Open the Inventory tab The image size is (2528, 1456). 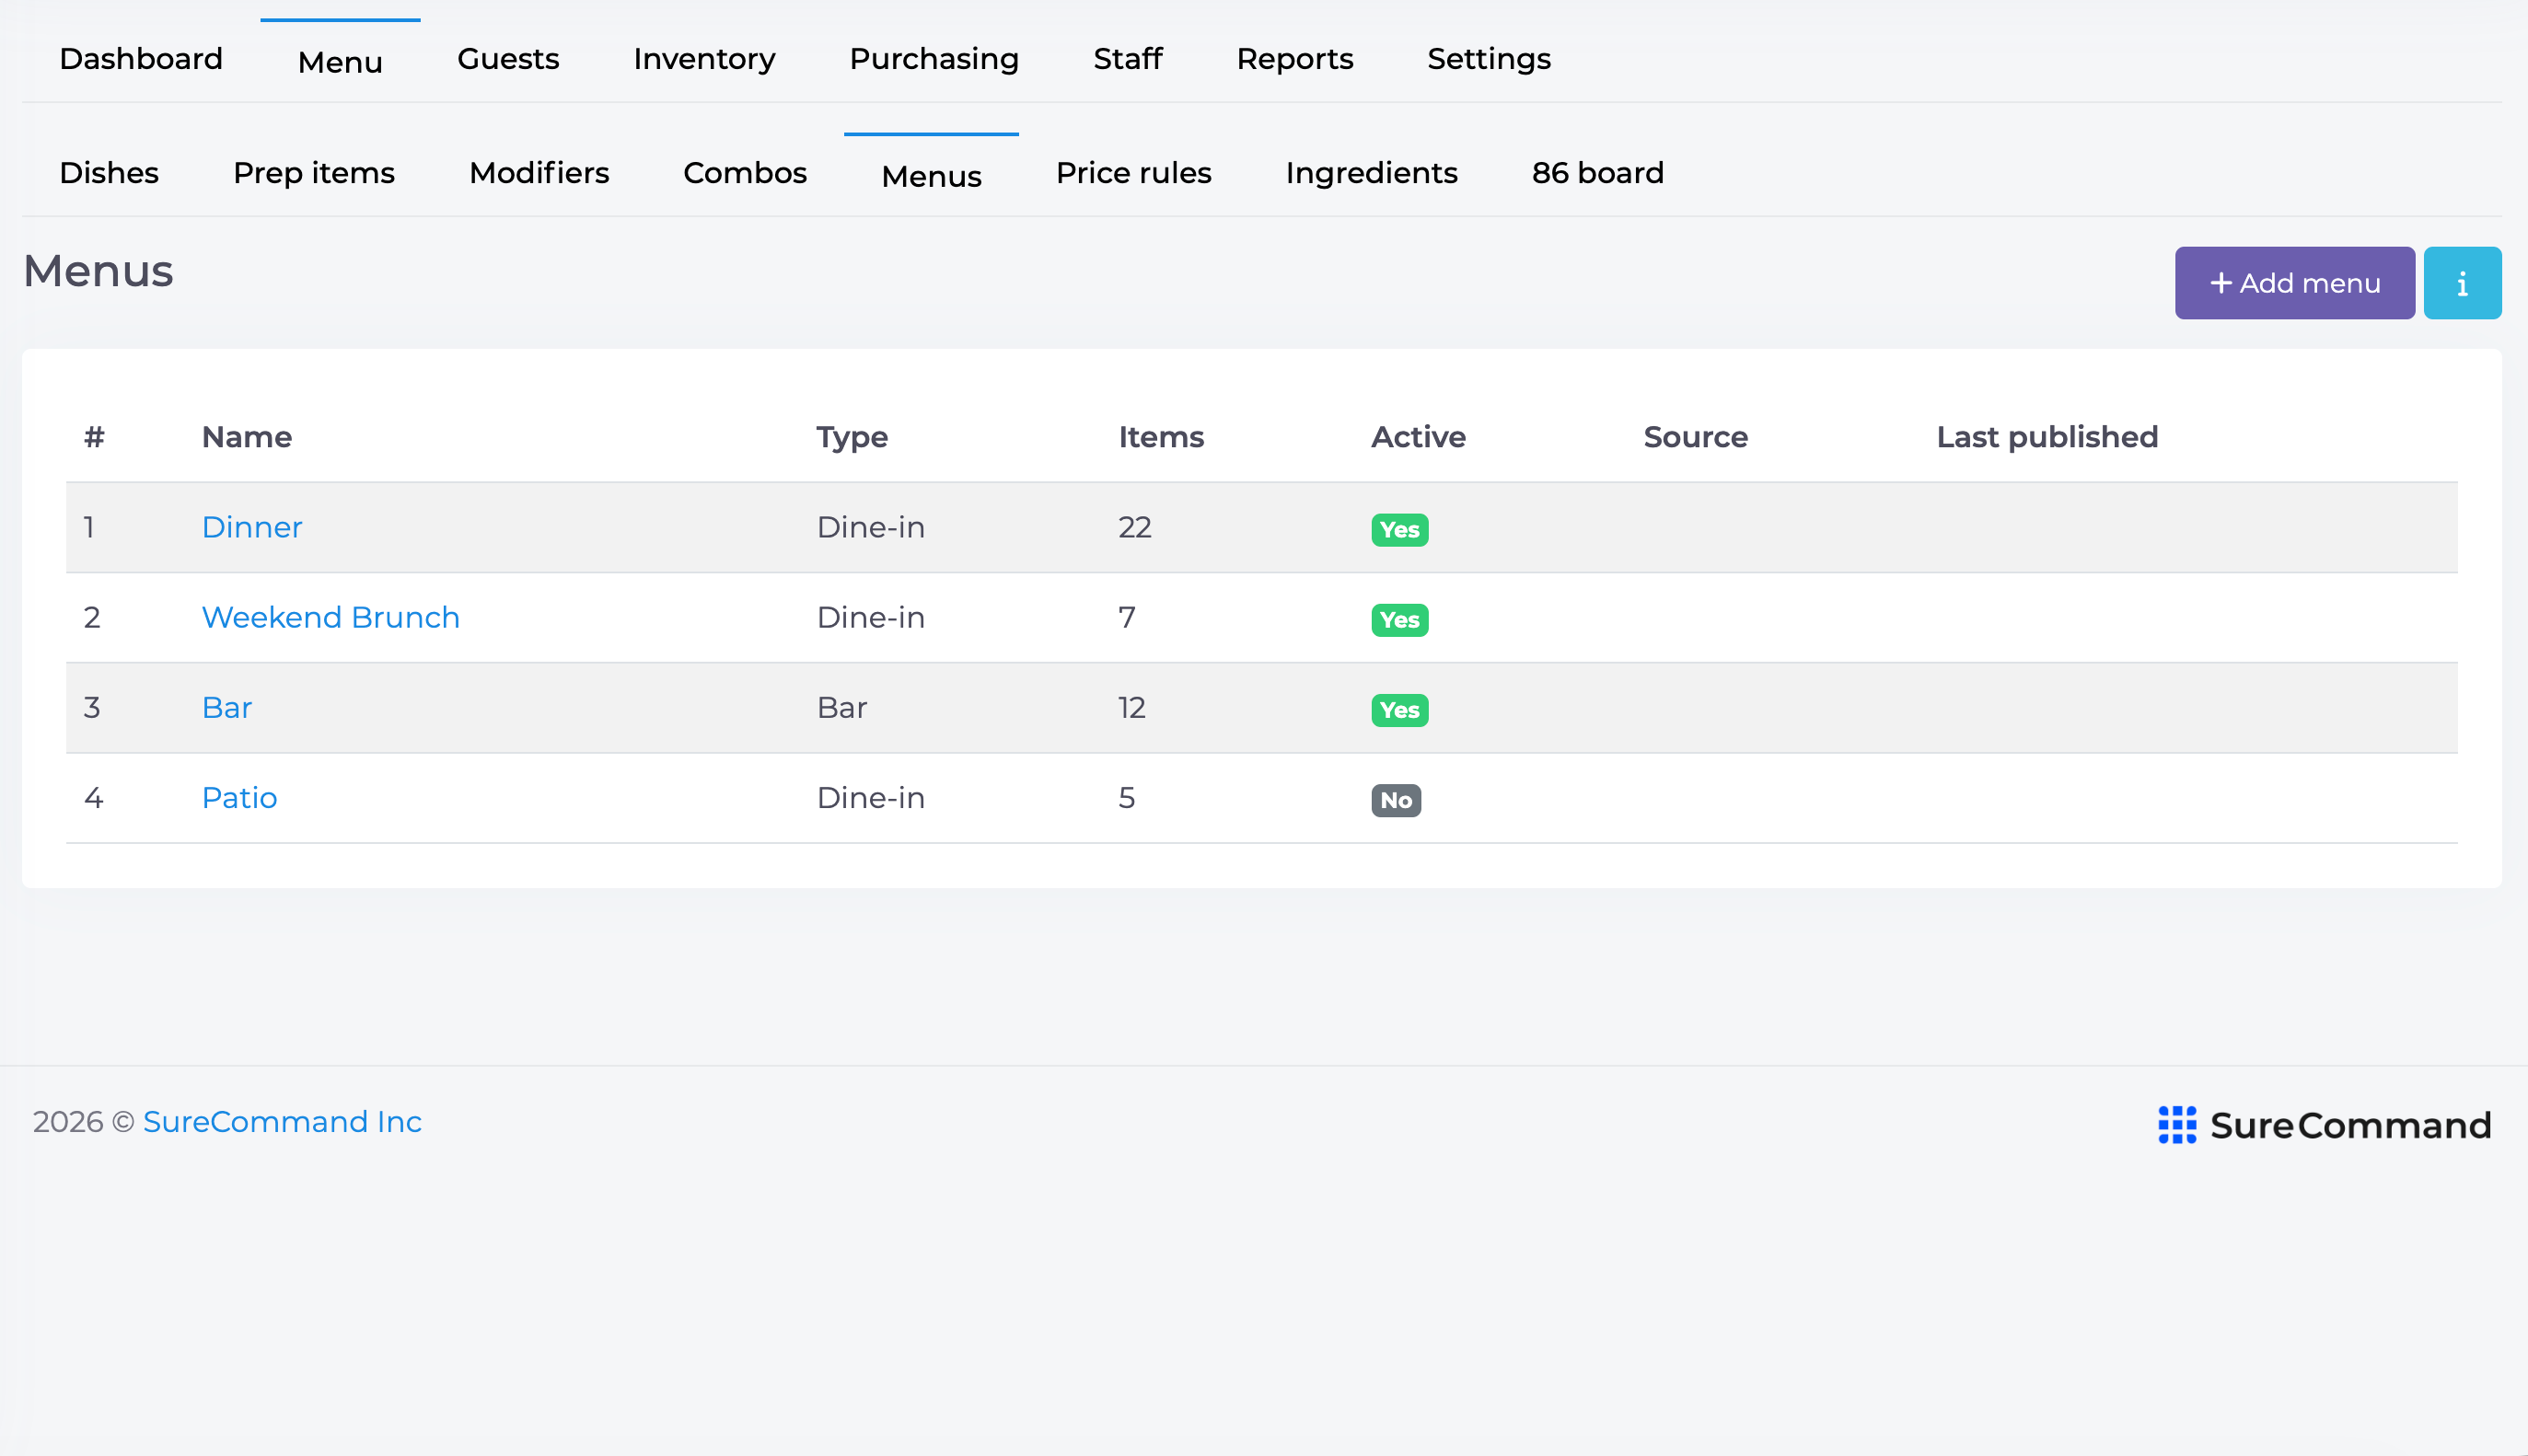[x=704, y=59]
